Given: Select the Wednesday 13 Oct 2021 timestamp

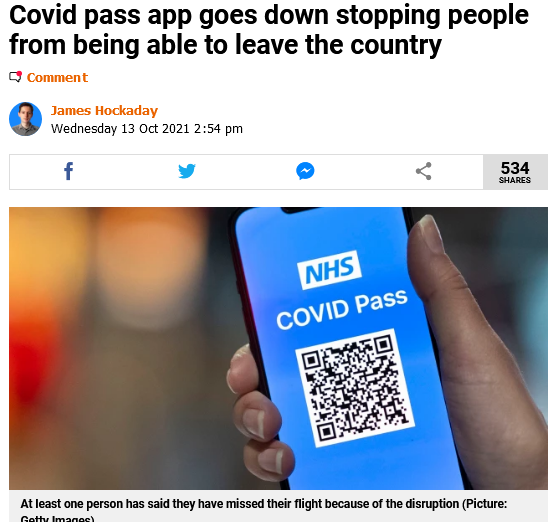Looking at the screenshot, I should click(x=147, y=129).
